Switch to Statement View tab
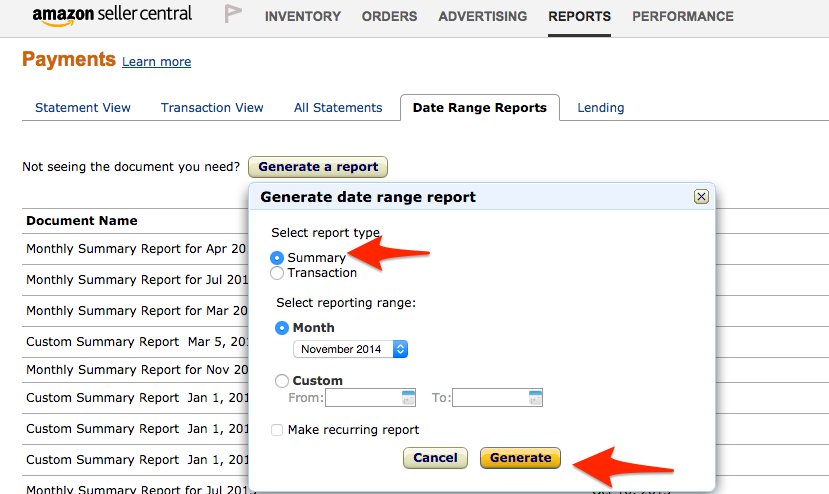829x494 pixels. coord(83,108)
